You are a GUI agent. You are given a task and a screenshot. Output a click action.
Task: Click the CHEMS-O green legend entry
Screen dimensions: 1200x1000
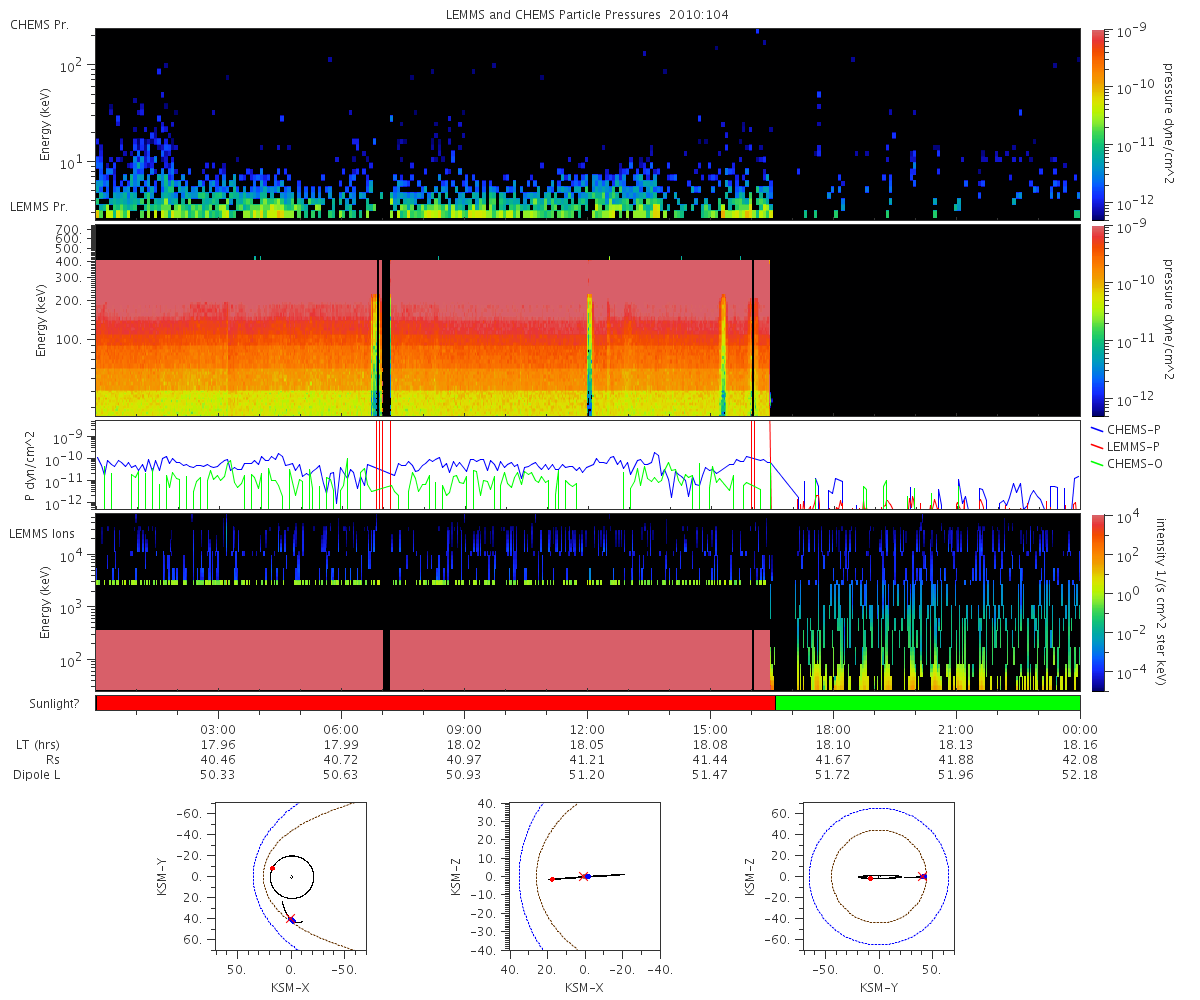(1130, 461)
